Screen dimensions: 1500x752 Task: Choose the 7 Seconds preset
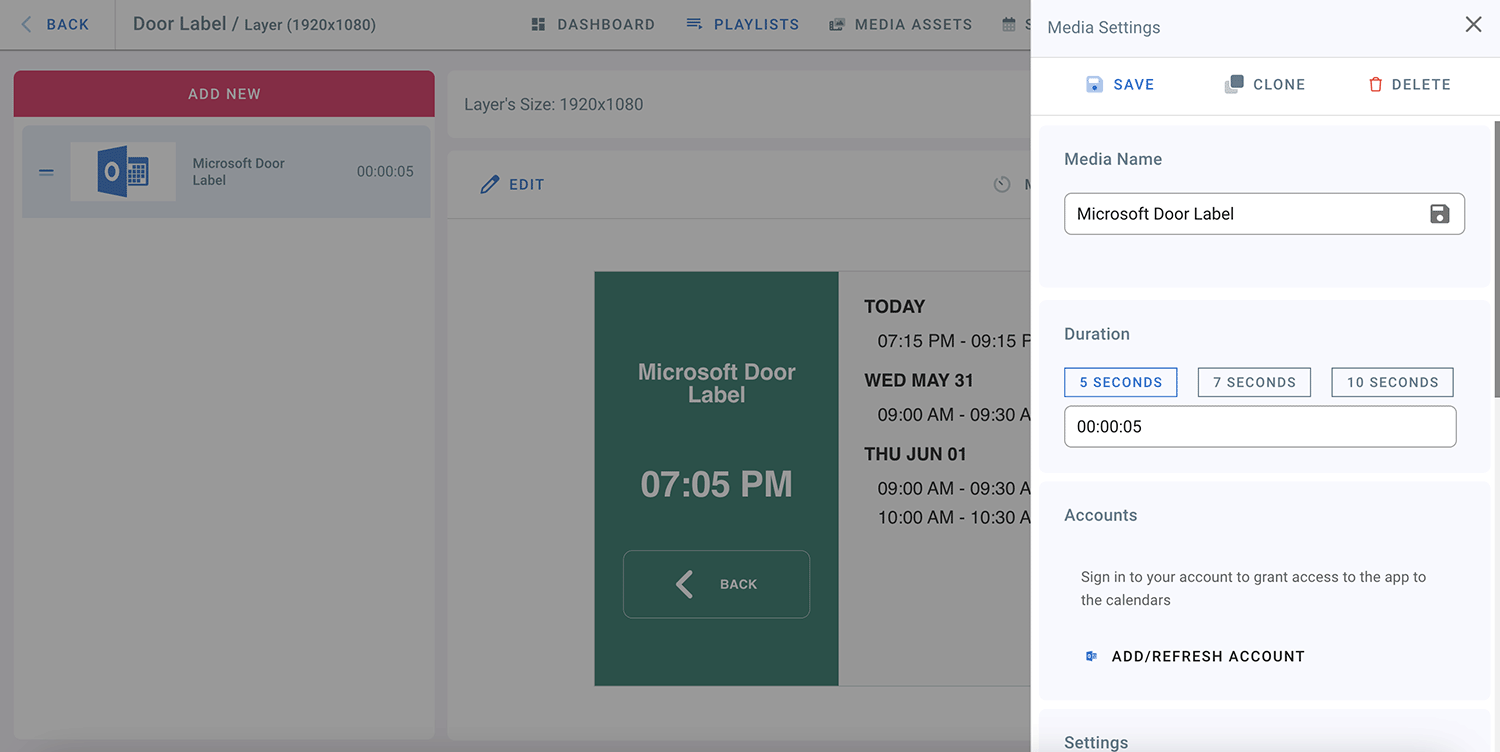click(x=1254, y=382)
